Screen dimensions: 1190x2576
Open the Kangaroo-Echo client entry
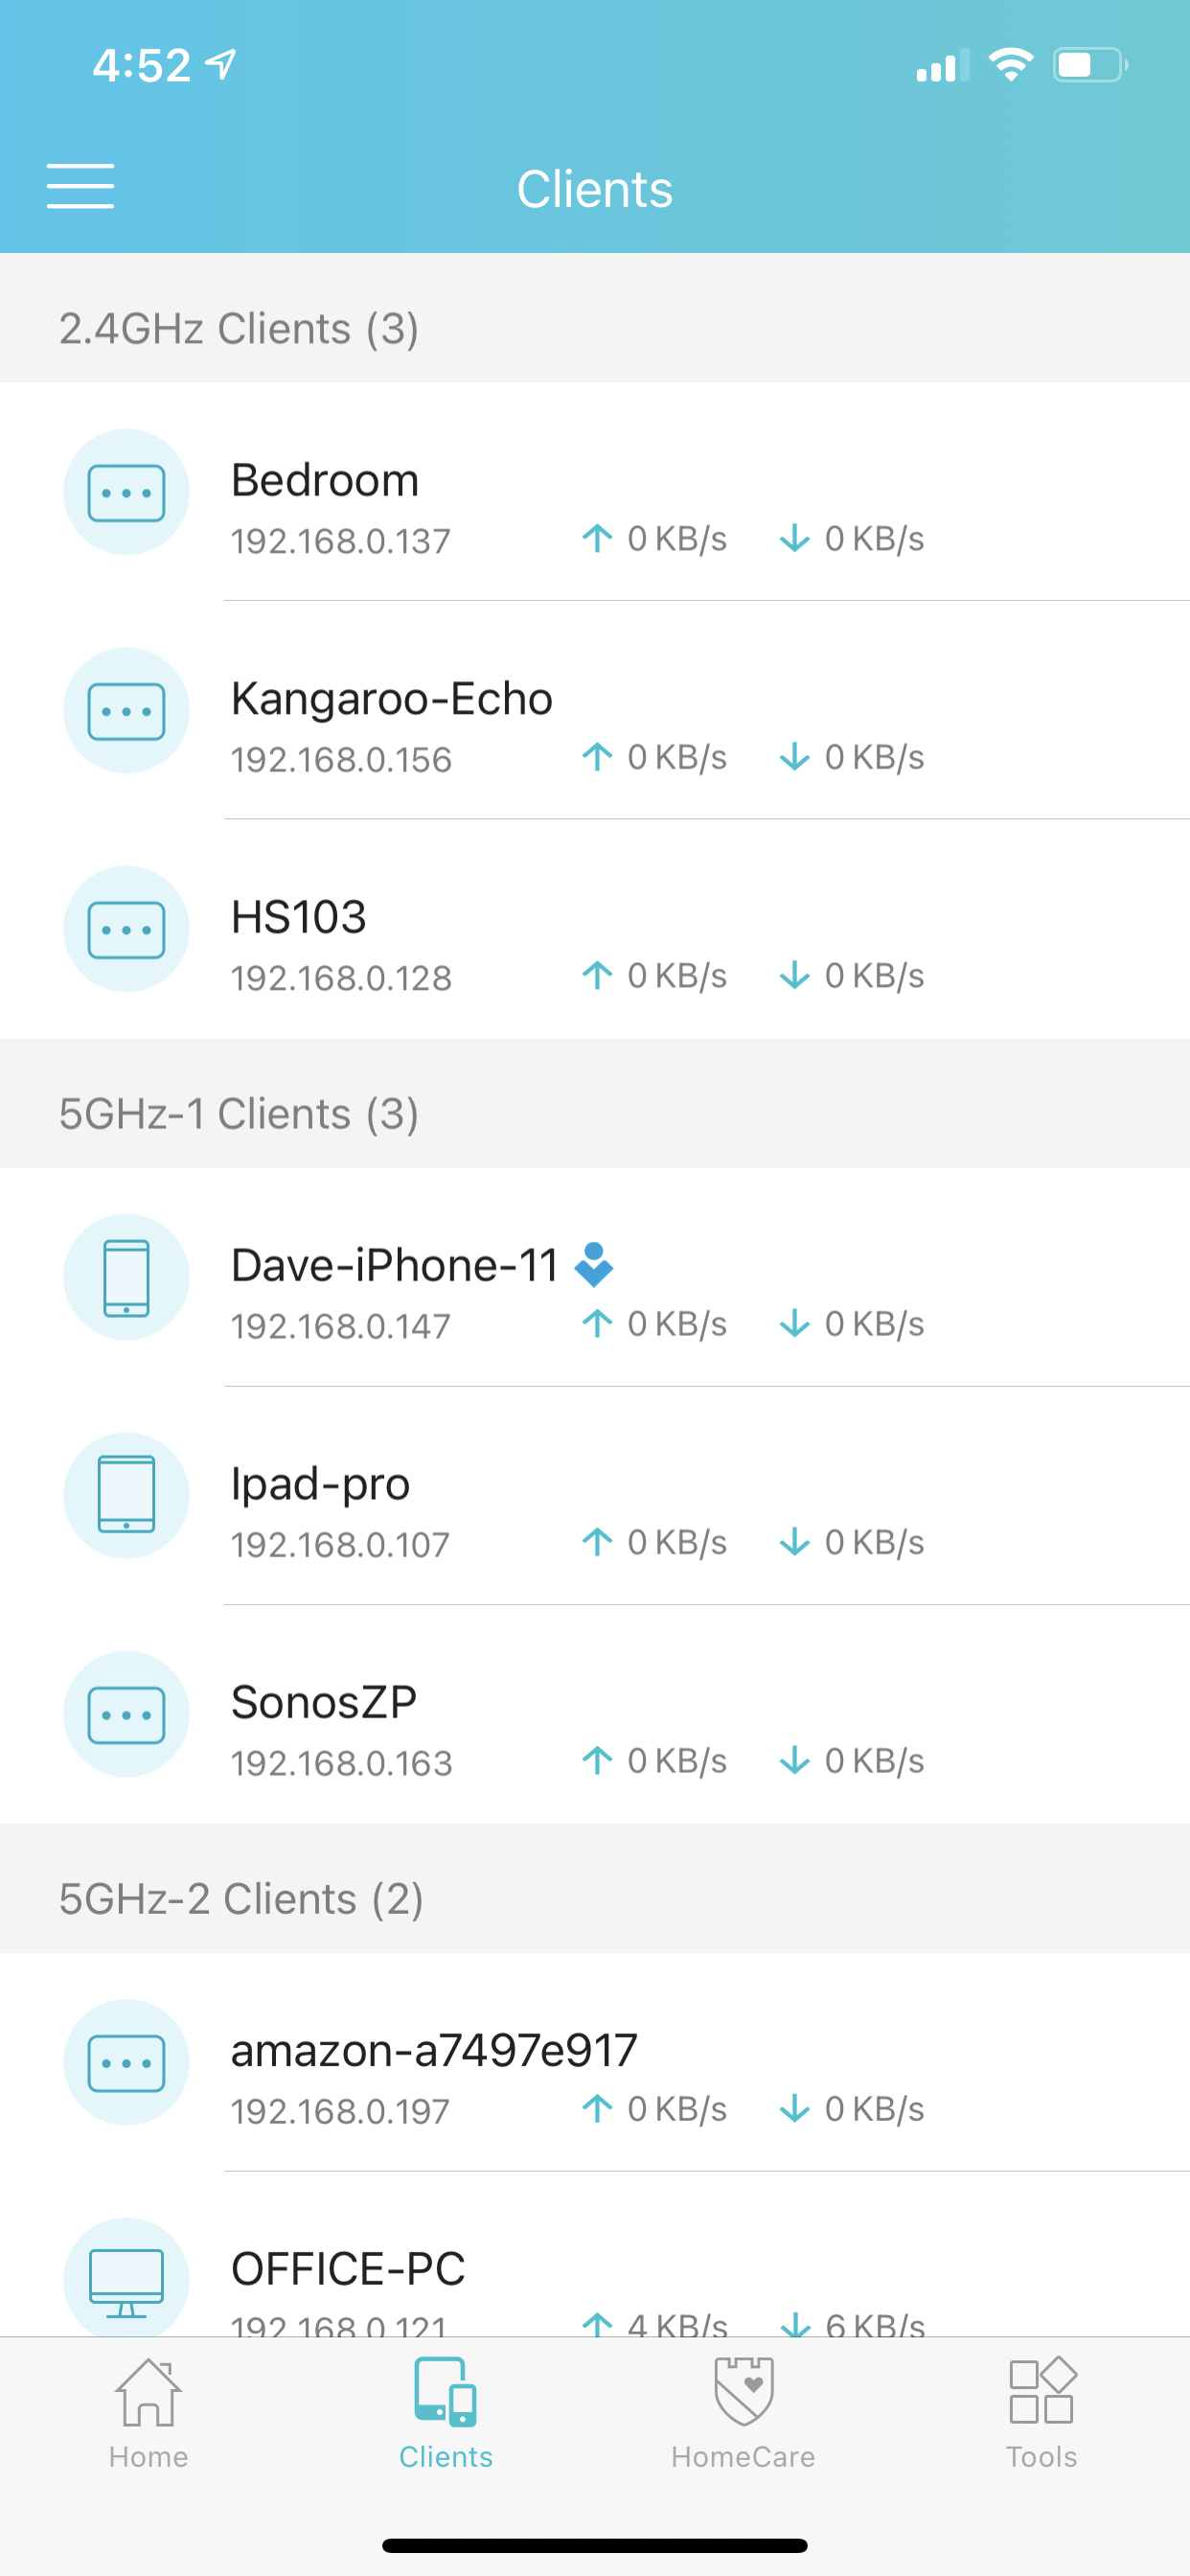coord(595,711)
